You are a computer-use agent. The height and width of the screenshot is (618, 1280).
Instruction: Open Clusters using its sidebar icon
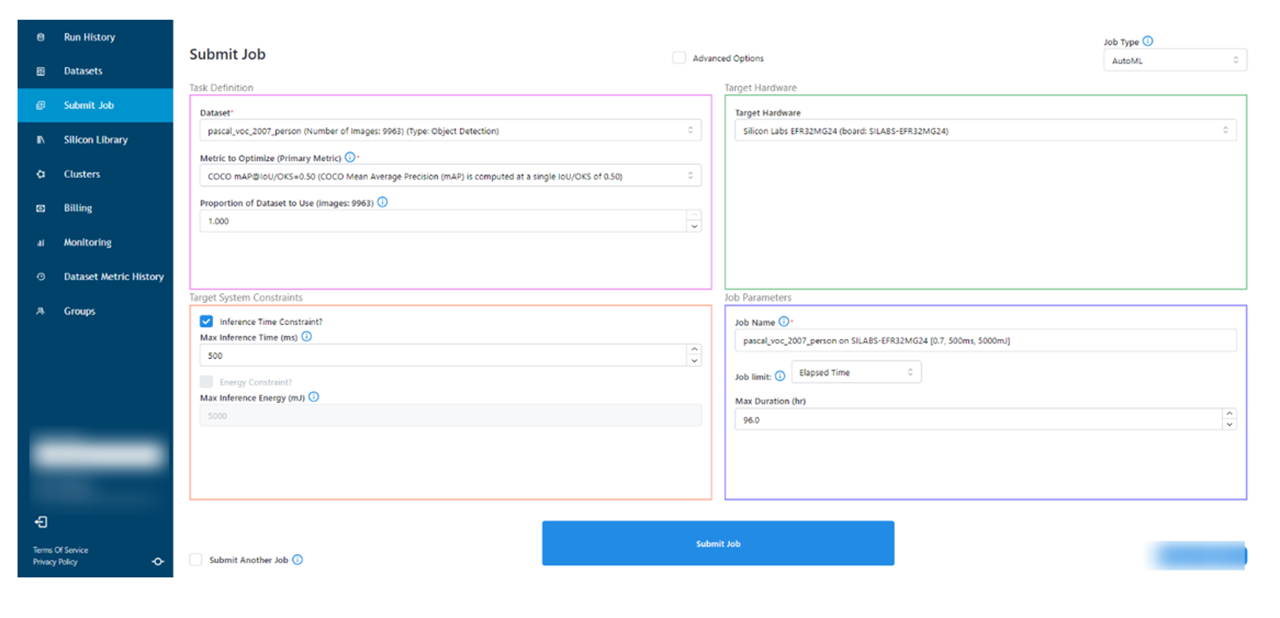click(x=38, y=173)
